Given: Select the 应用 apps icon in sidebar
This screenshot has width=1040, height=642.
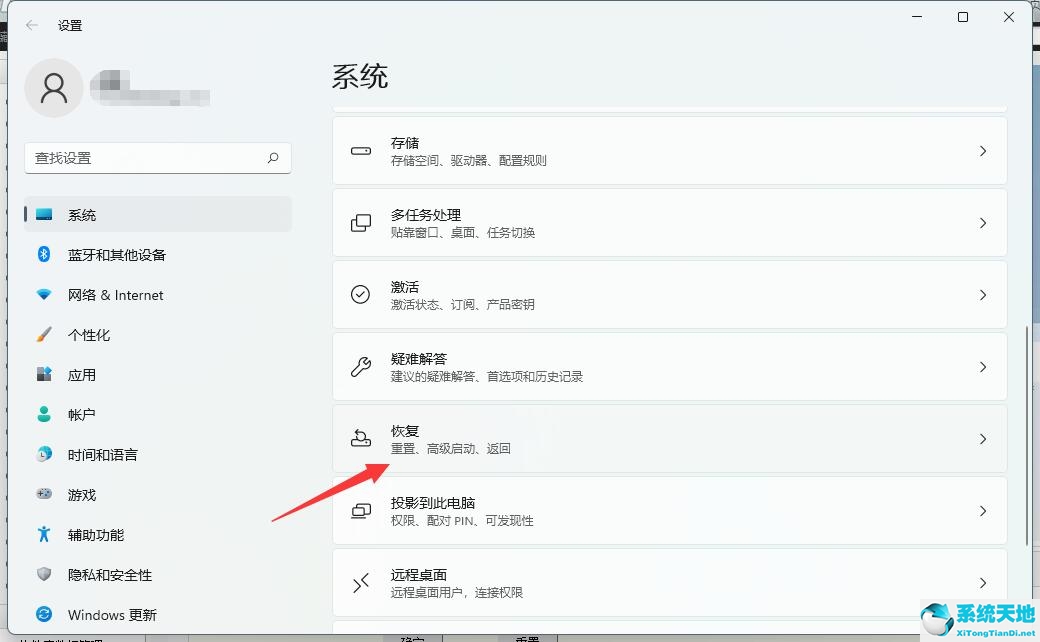Looking at the screenshot, I should click(x=42, y=375).
